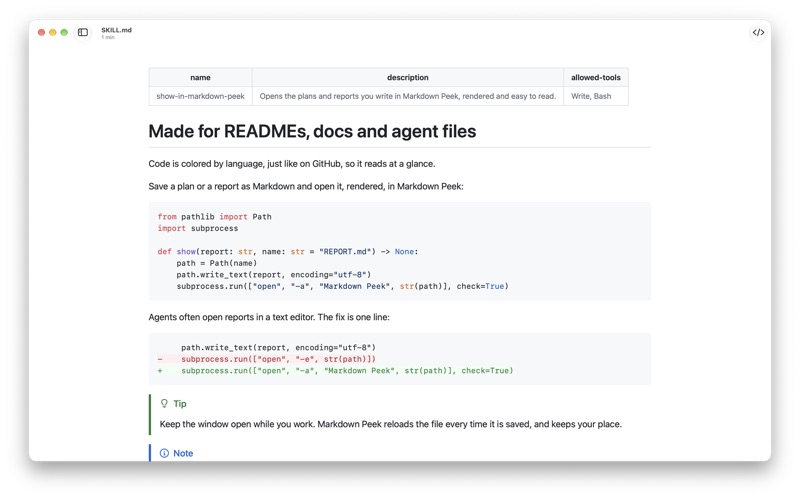Image resolution: width=800 pixels, height=500 pixels.
Task: Click the green added diff line
Action: [x=335, y=370]
